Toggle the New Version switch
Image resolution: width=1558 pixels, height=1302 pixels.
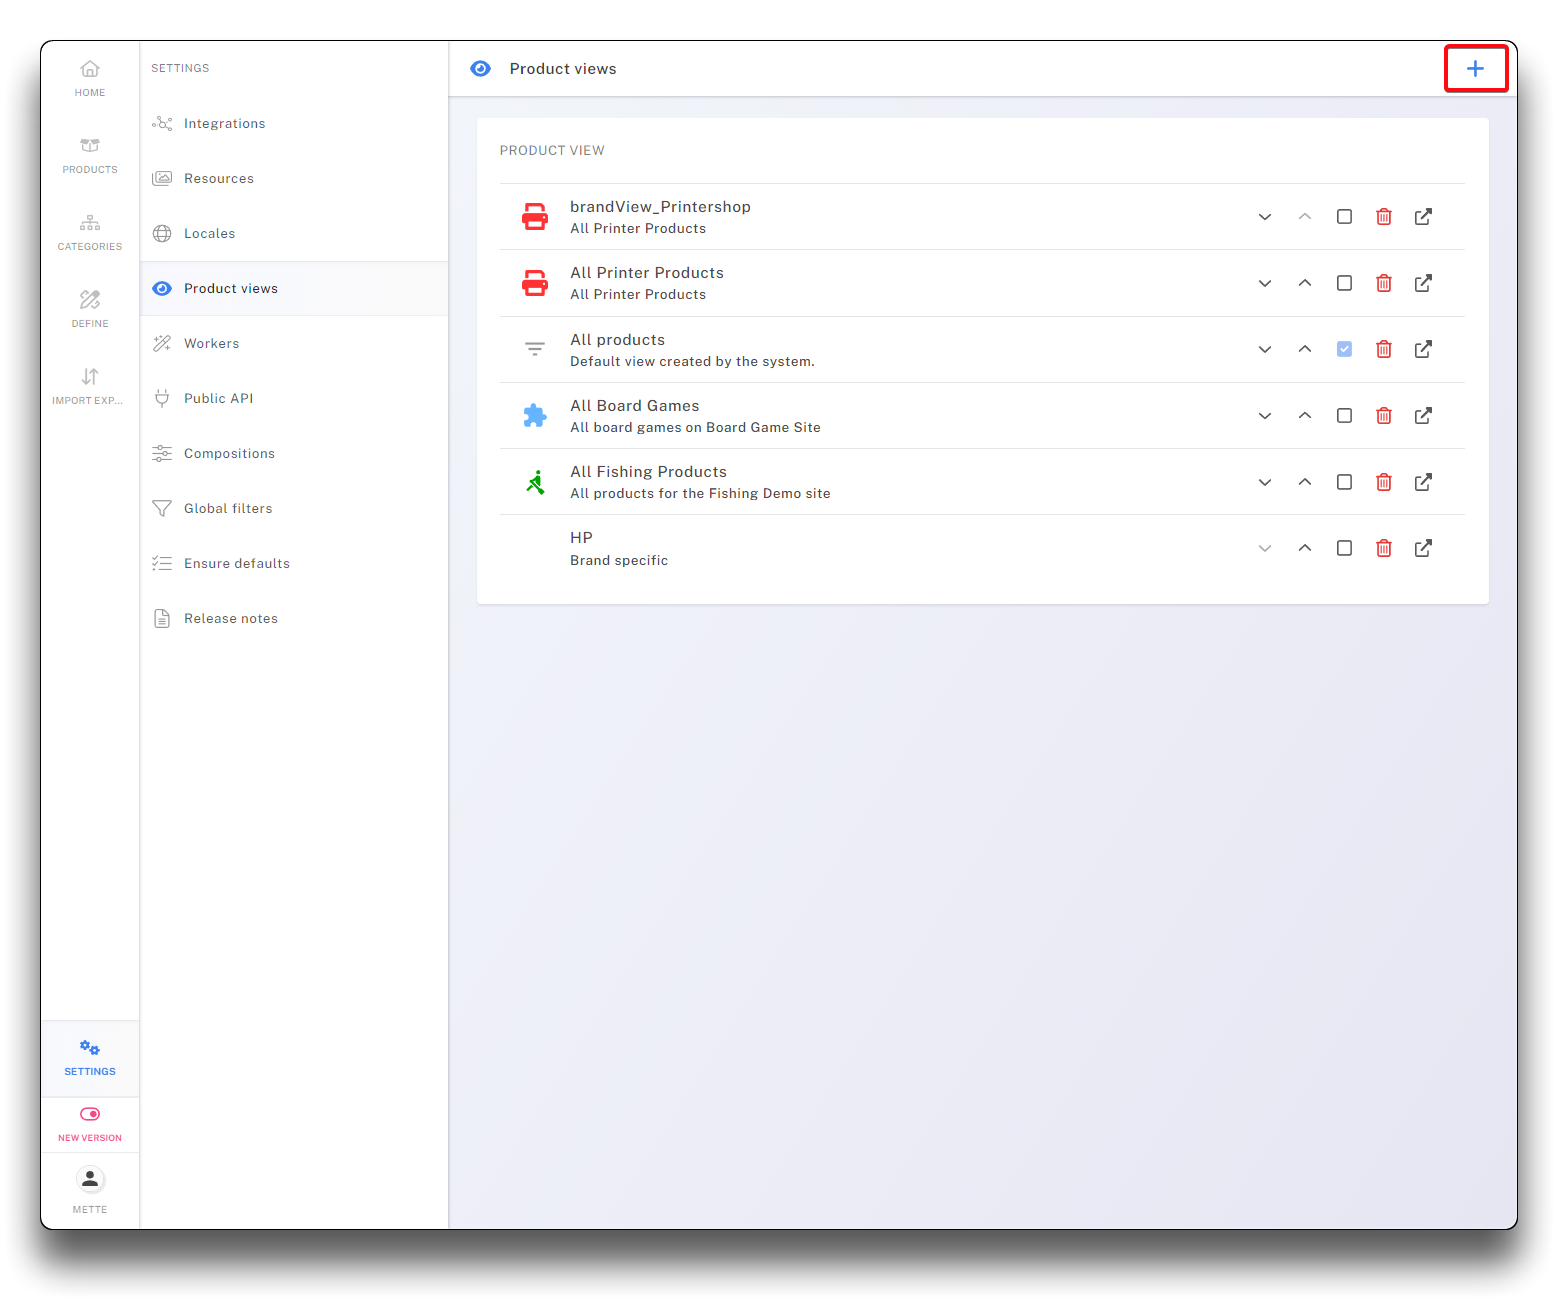pos(90,1114)
